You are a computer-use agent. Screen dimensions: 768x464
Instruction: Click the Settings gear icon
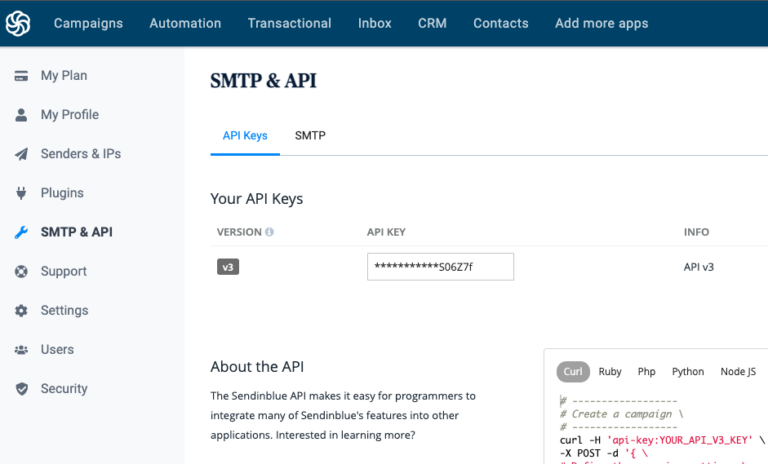click(x=21, y=310)
